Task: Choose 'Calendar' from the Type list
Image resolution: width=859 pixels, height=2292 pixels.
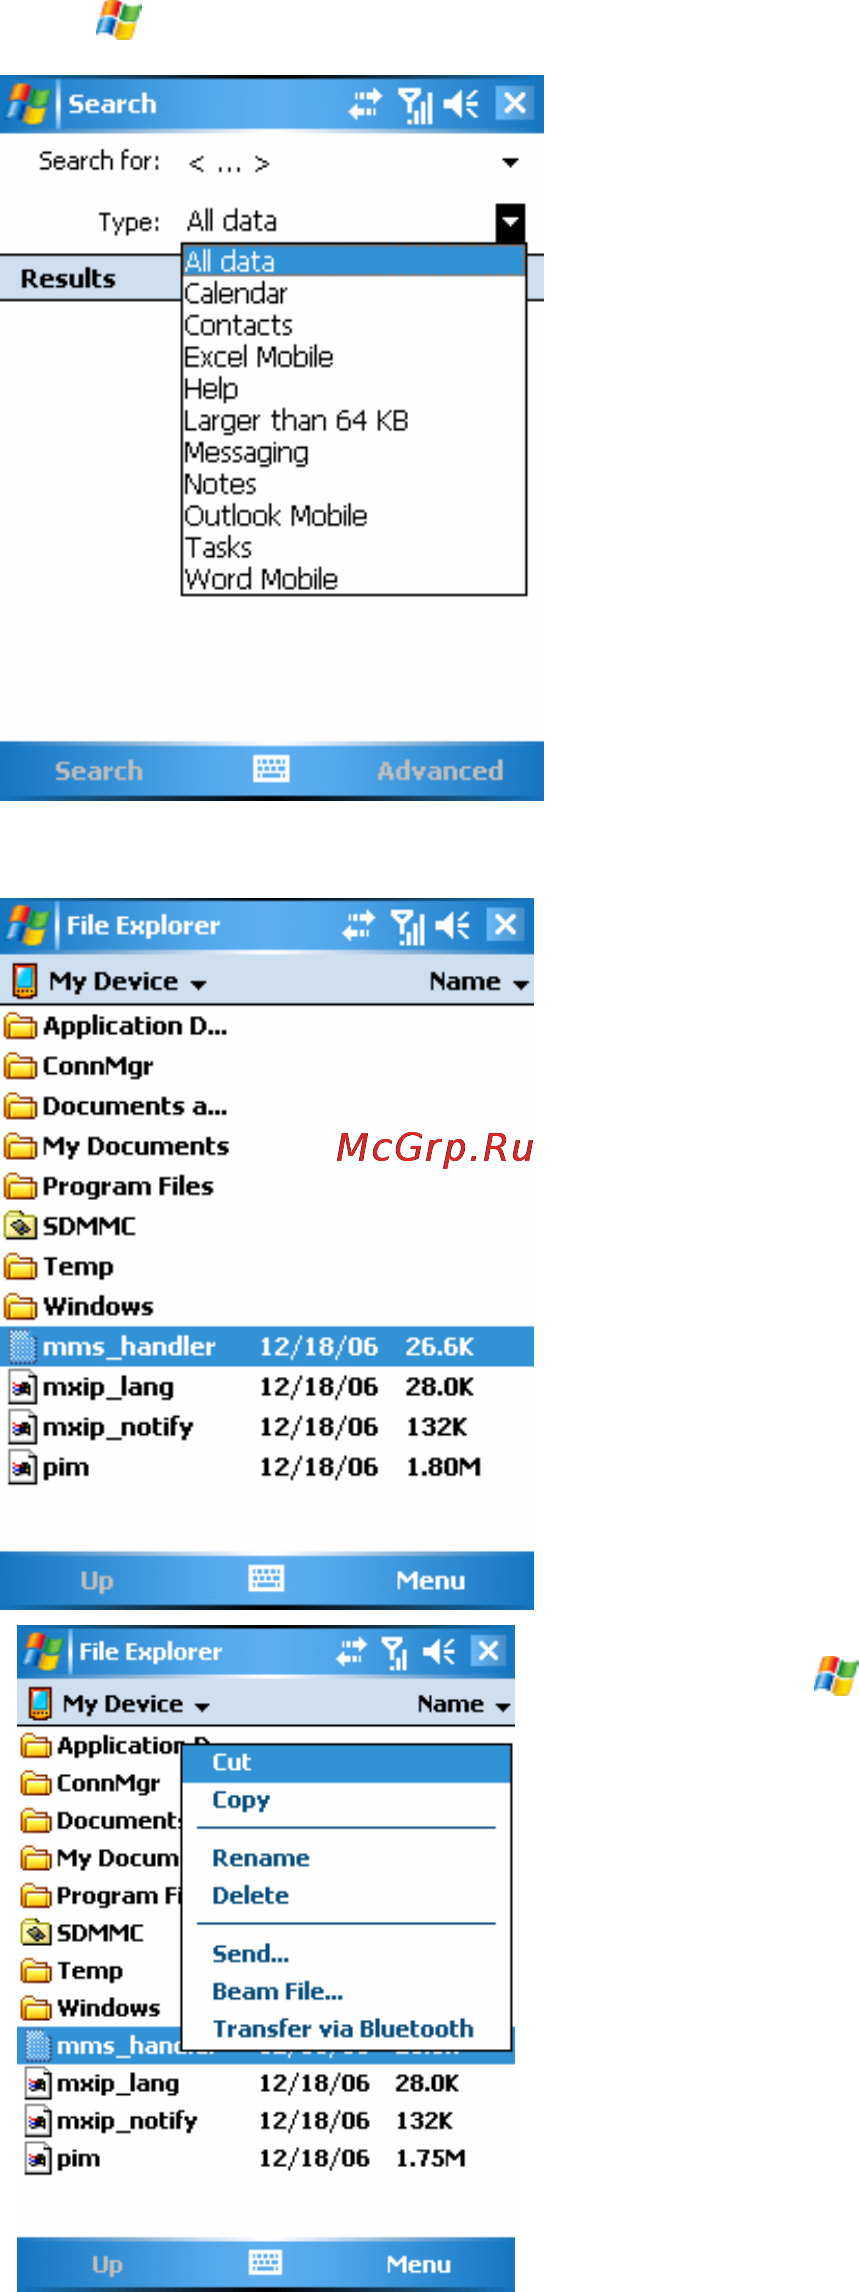Action: tap(354, 293)
